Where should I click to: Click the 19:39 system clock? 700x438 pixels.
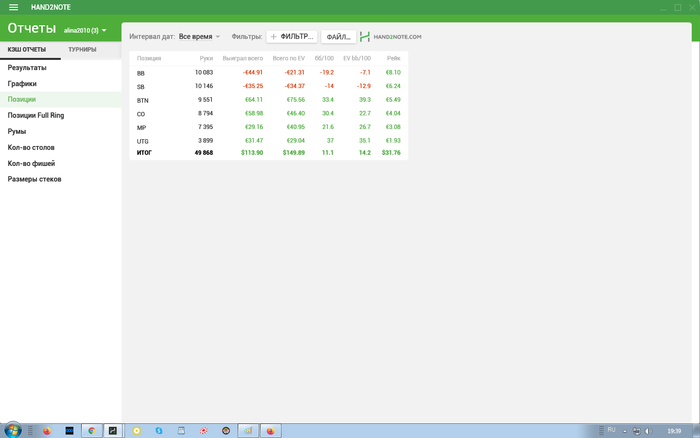pos(674,431)
